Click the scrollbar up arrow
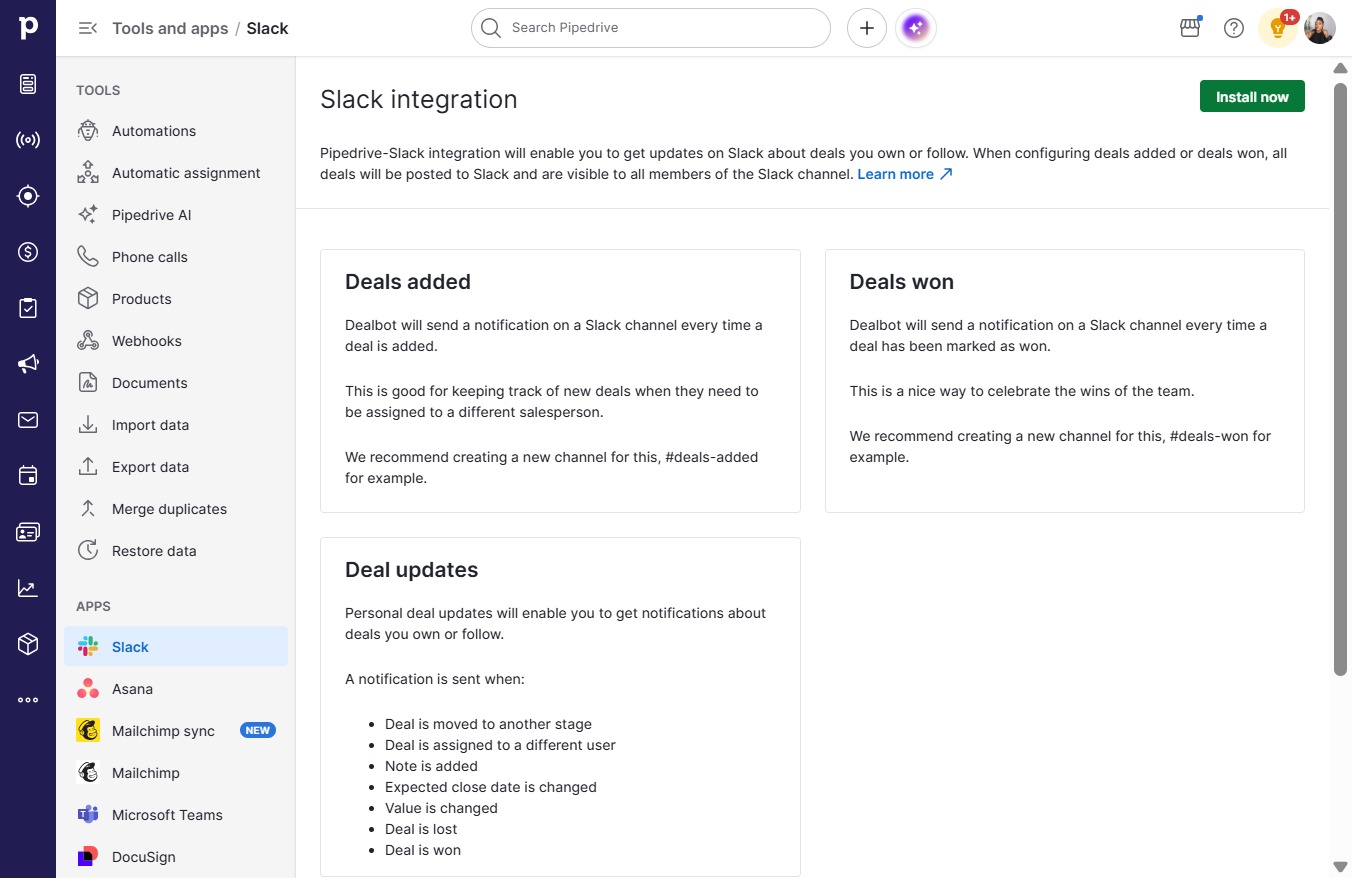The width and height of the screenshot is (1352, 878). (x=1340, y=67)
